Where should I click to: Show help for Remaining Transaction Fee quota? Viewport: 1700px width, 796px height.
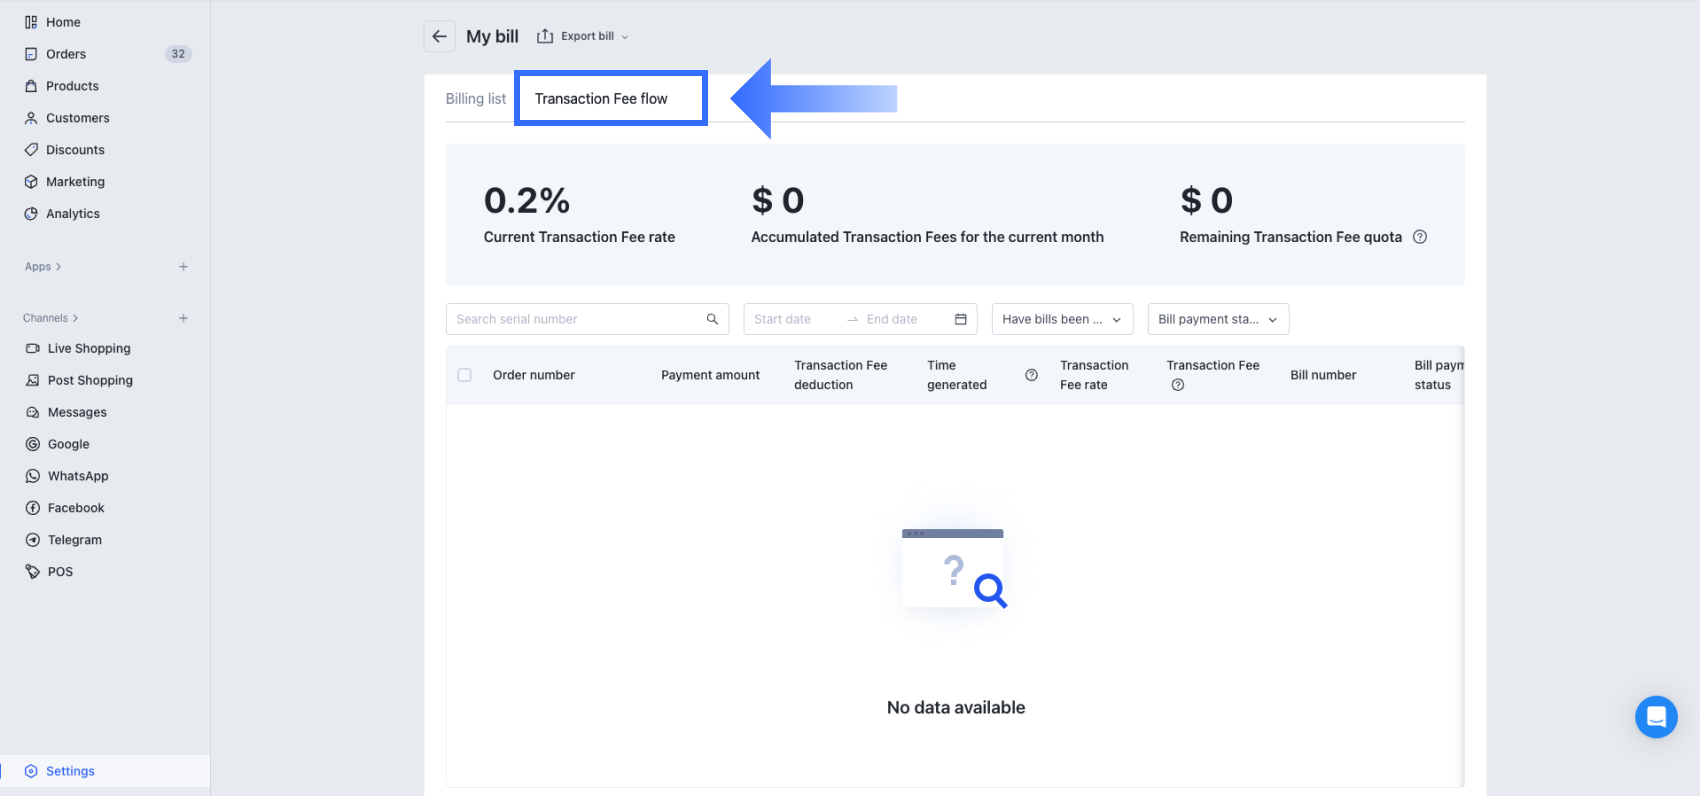tap(1419, 237)
